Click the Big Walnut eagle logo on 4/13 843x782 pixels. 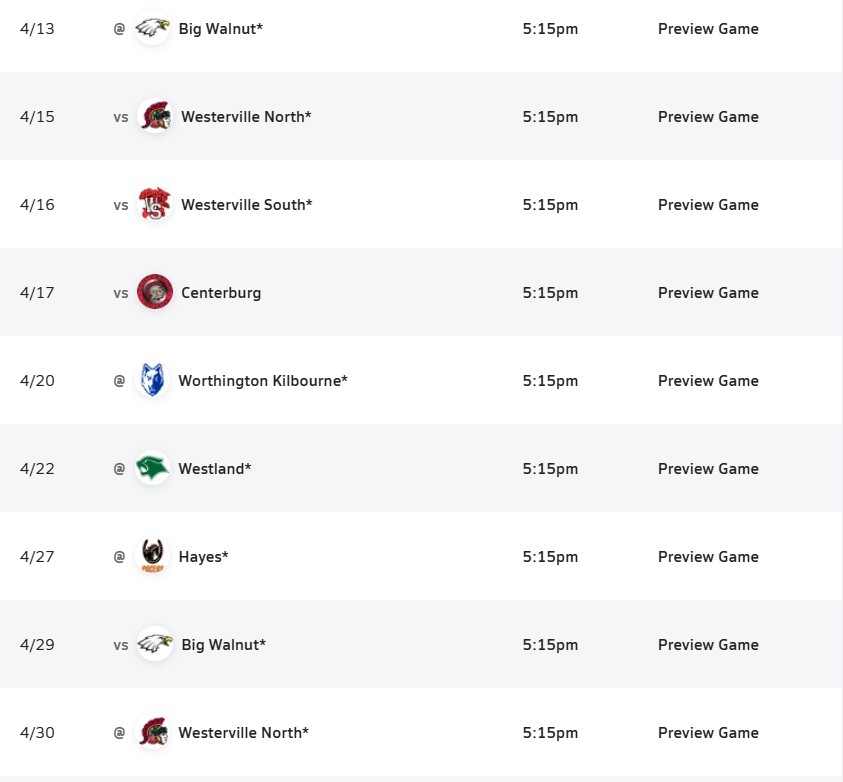[153, 28]
